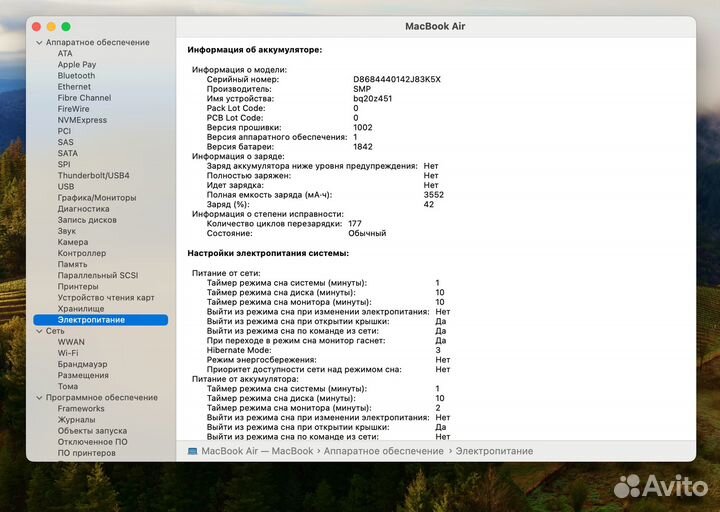Collapse the Сеть section triangle
720x512 pixels.
39,331
